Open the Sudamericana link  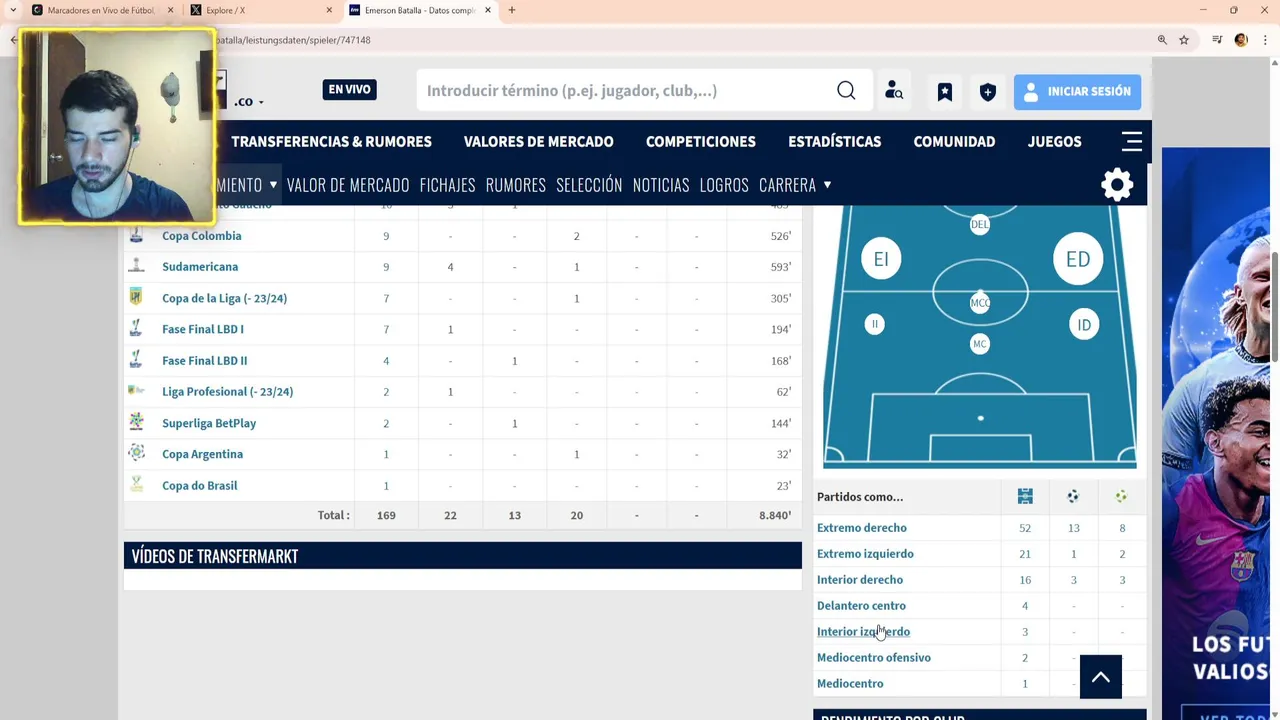pos(200,266)
